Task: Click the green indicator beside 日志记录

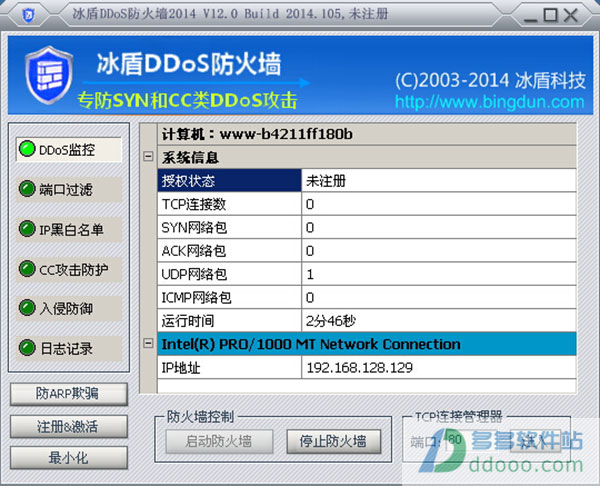Action: coord(27,347)
